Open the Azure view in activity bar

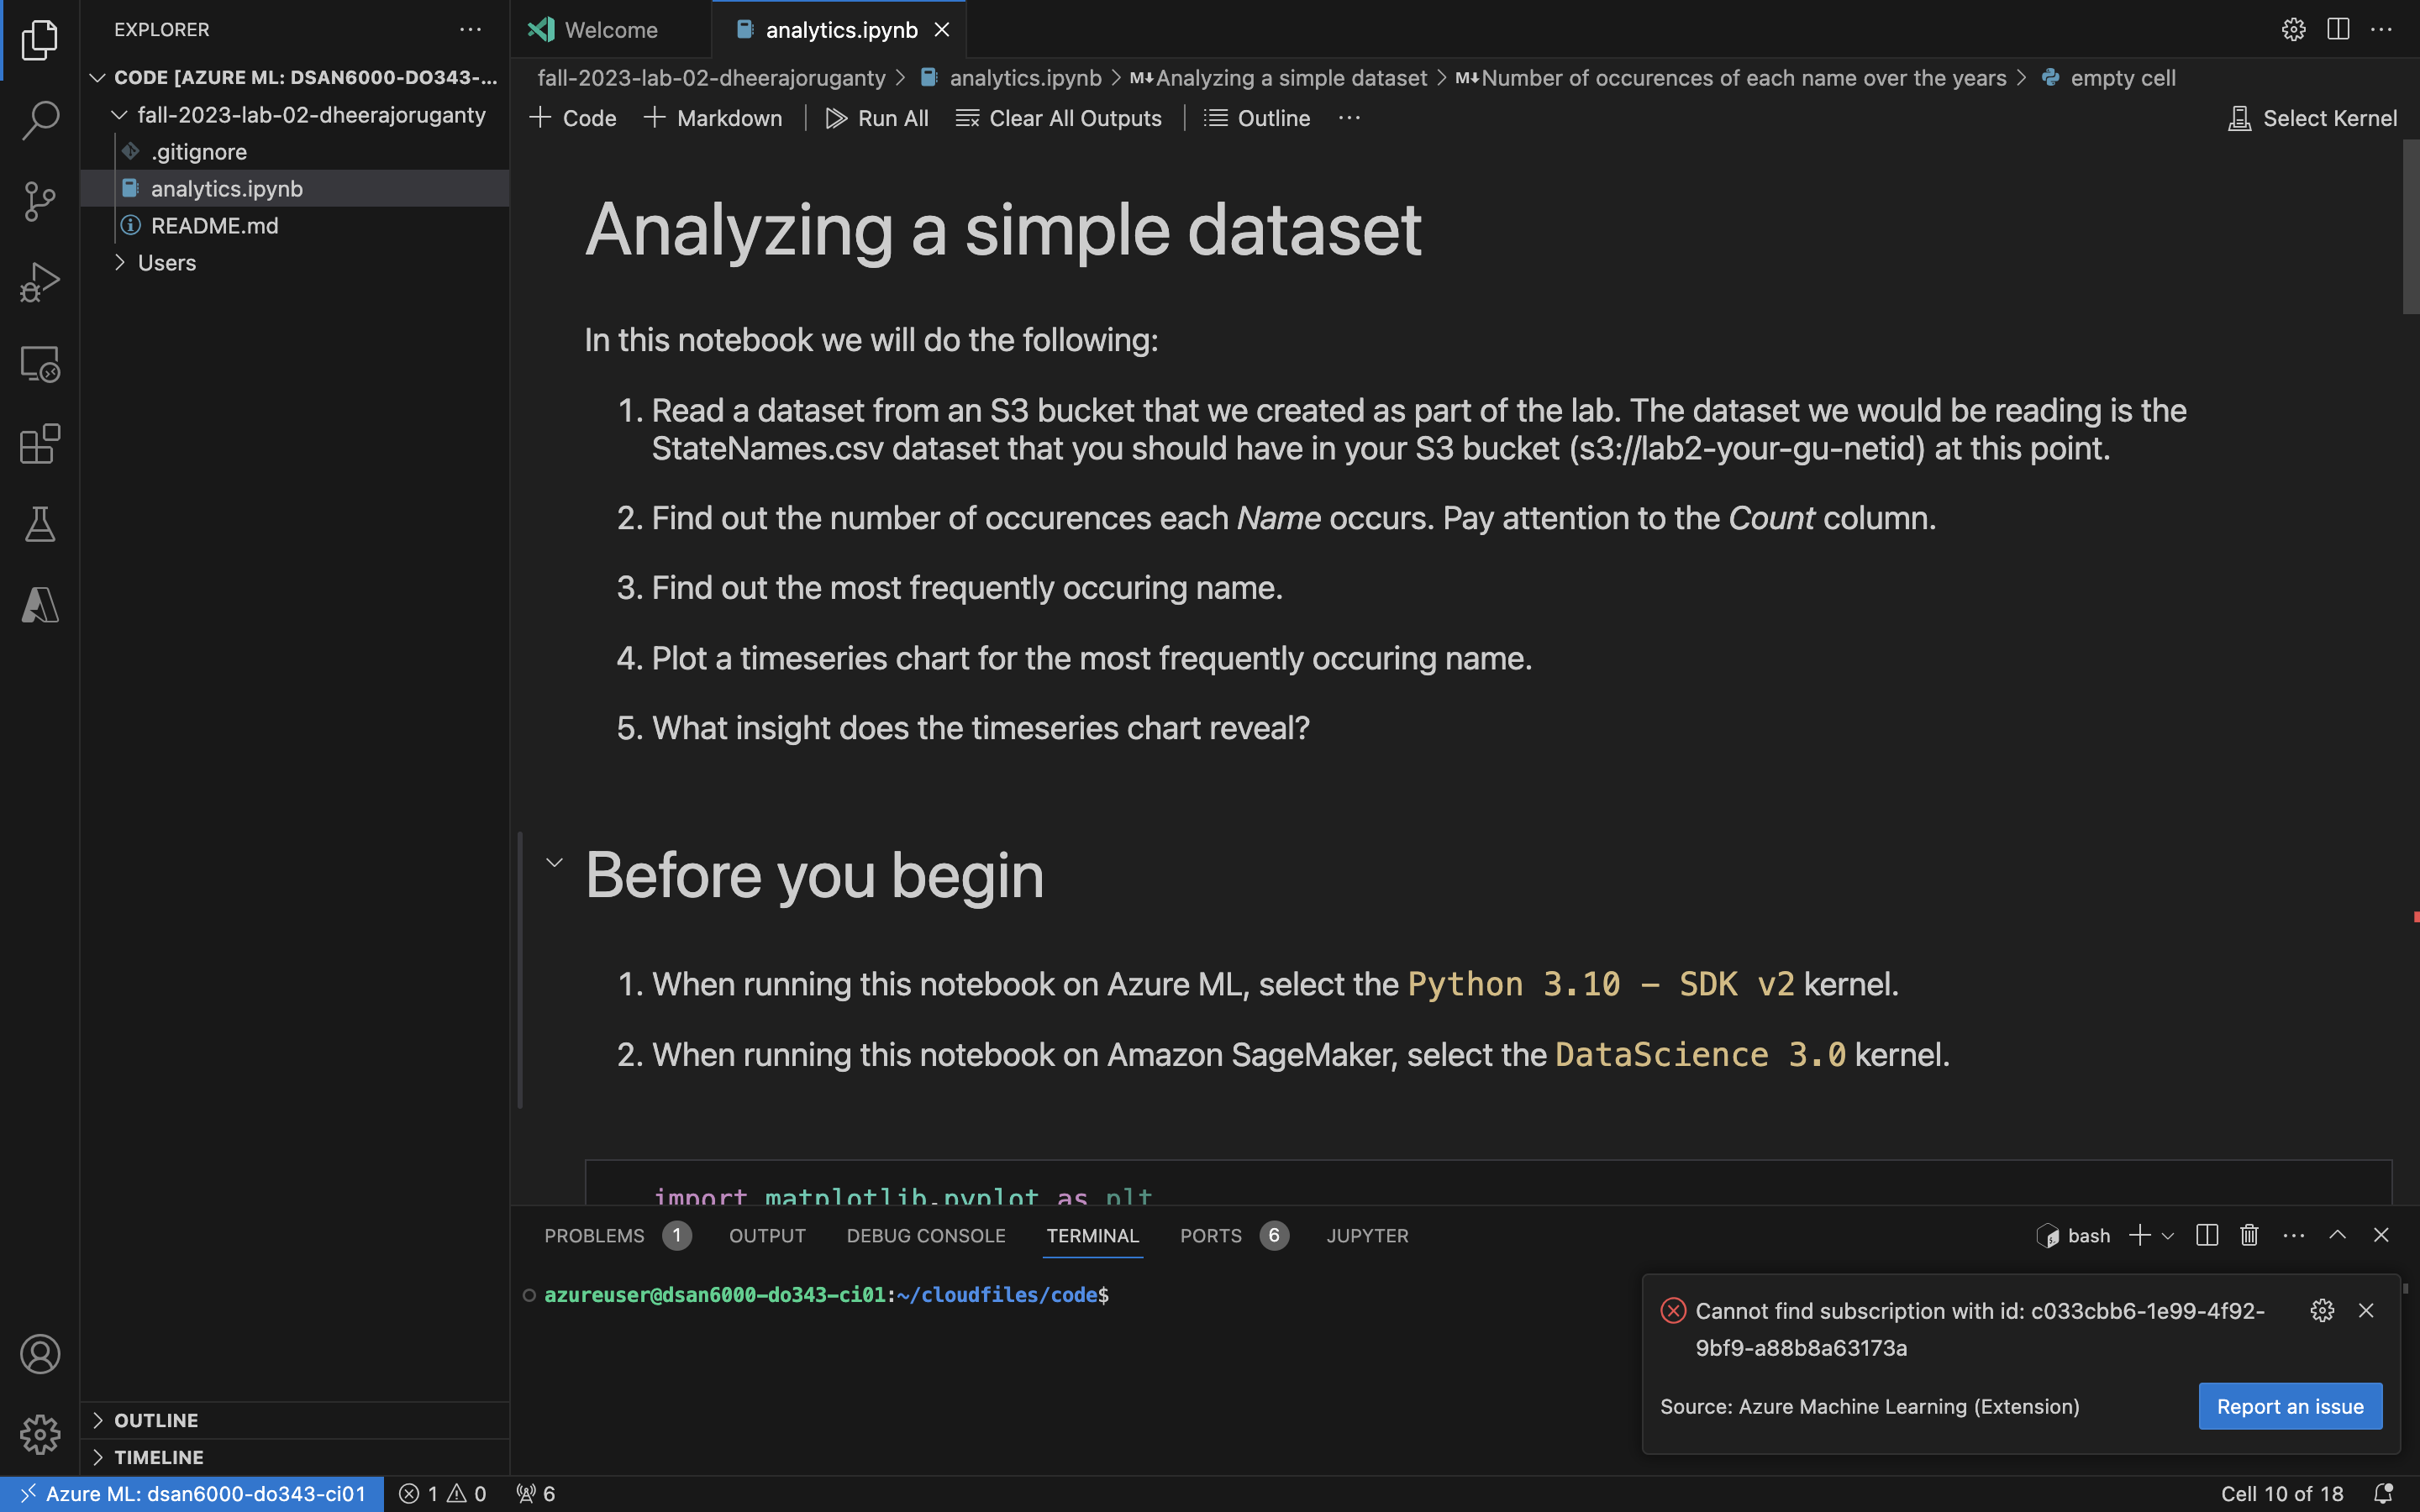[40, 605]
